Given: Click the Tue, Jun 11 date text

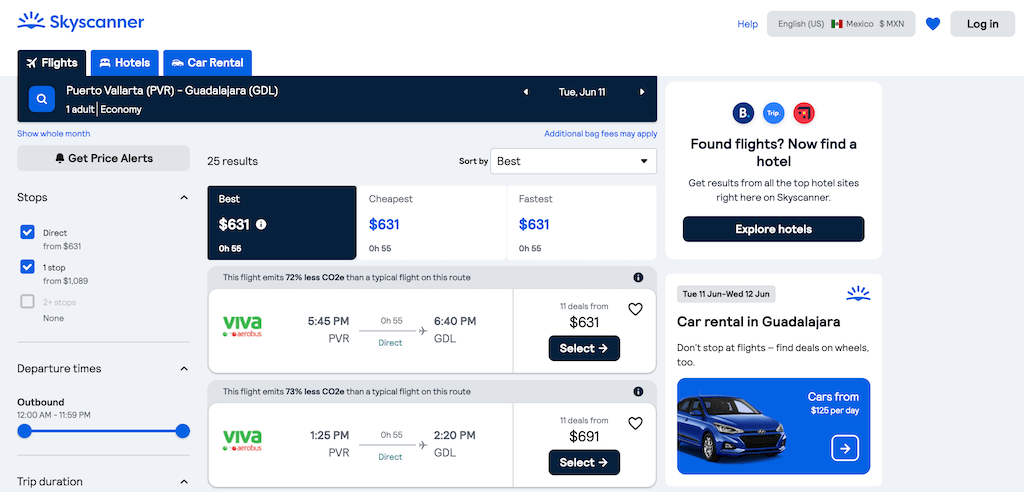Looking at the screenshot, I should tap(582, 92).
